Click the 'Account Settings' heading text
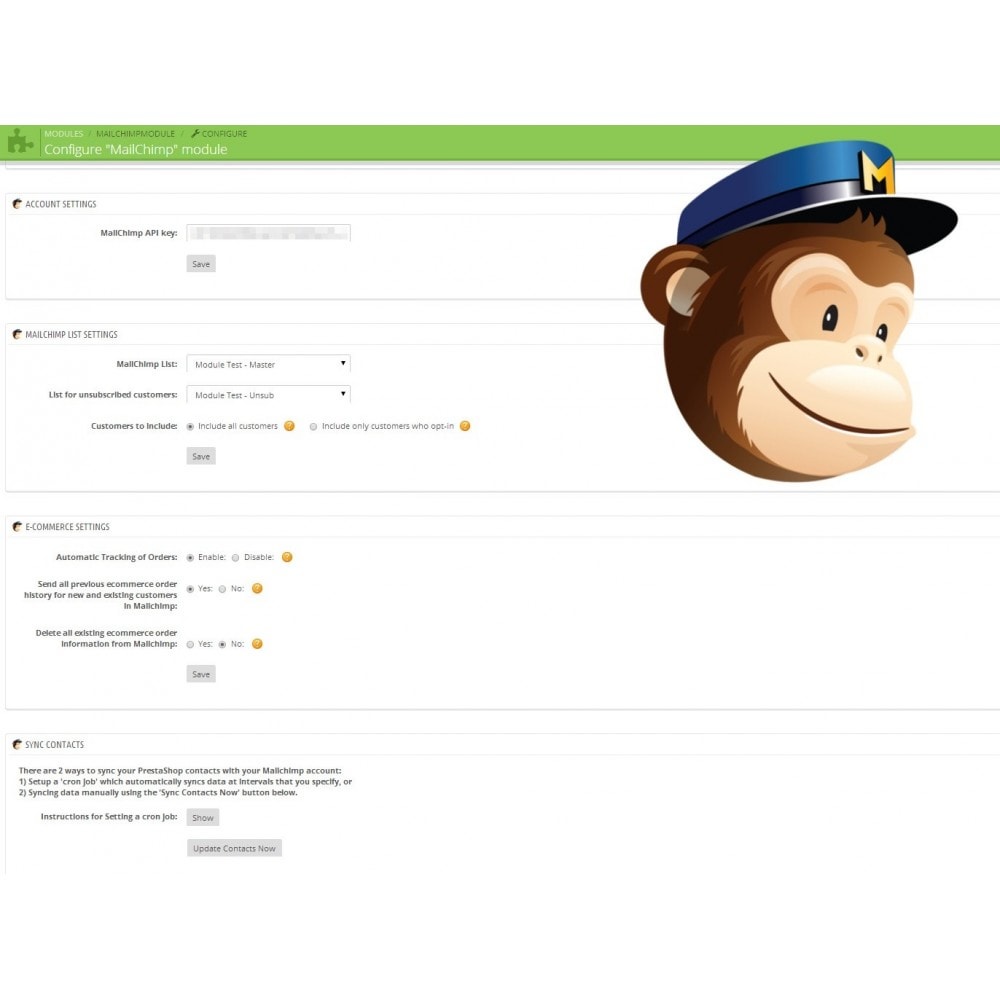This screenshot has width=1000, height=1000. 61,204
